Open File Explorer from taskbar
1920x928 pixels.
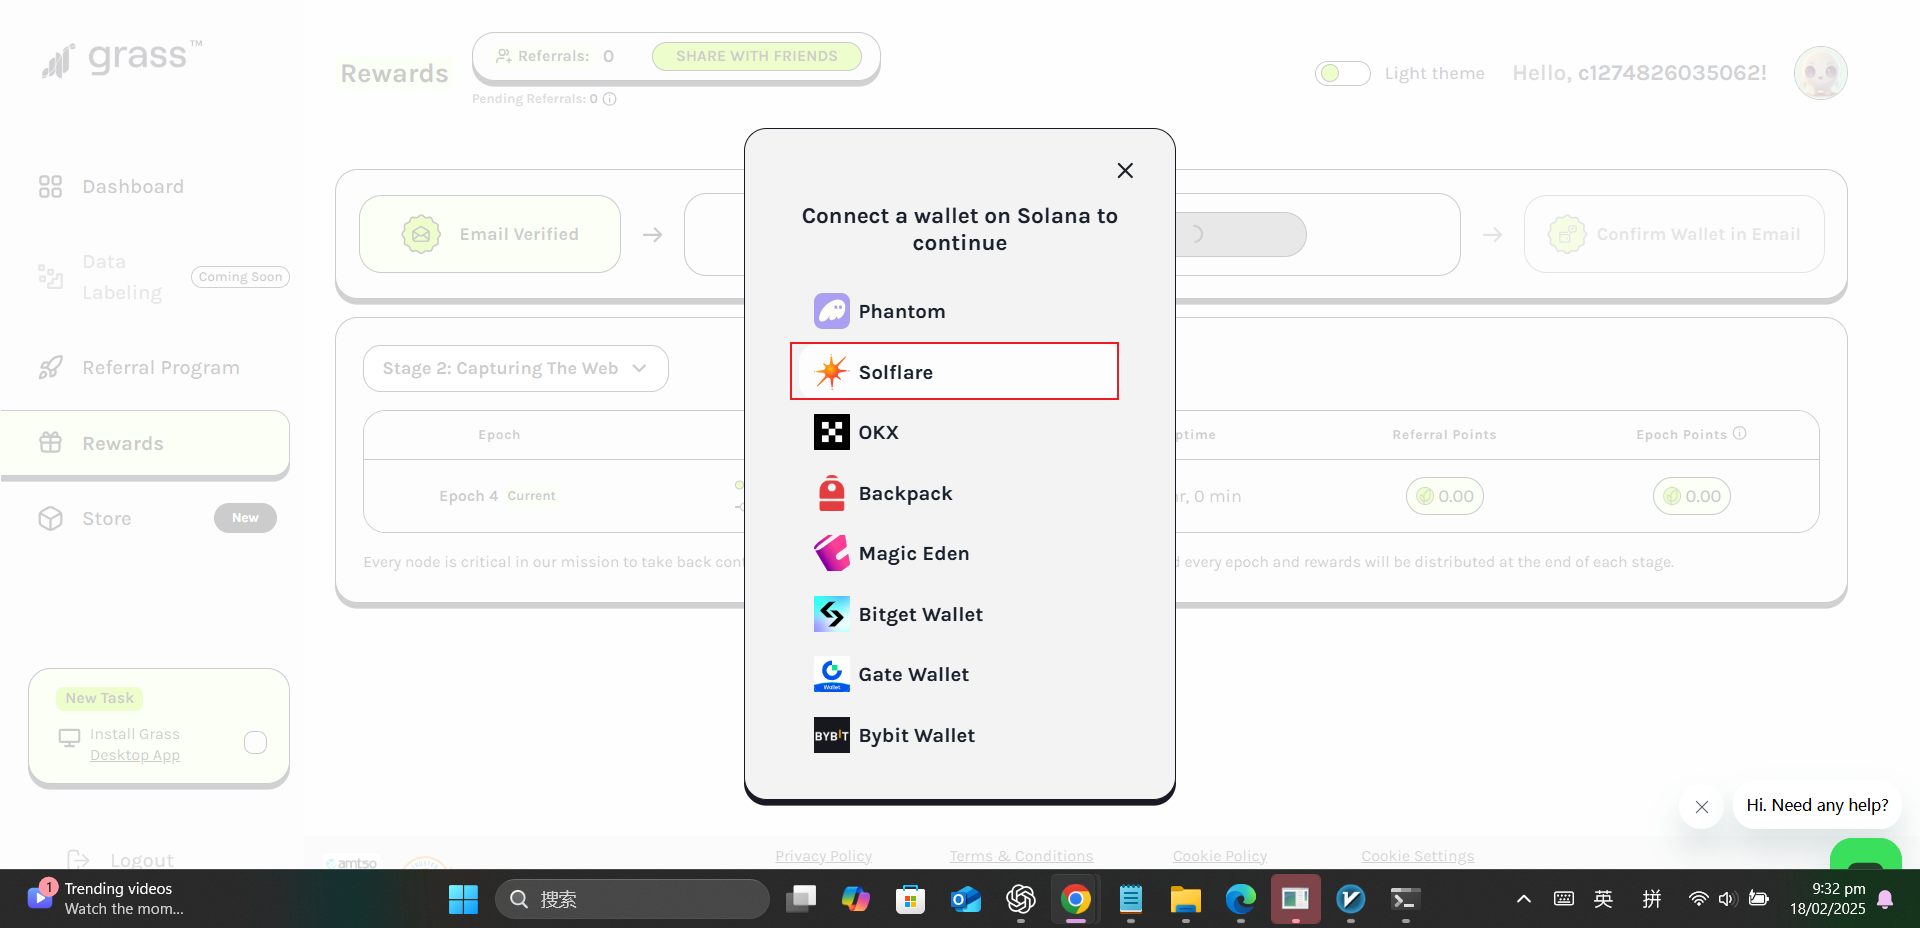click(x=1186, y=899)
